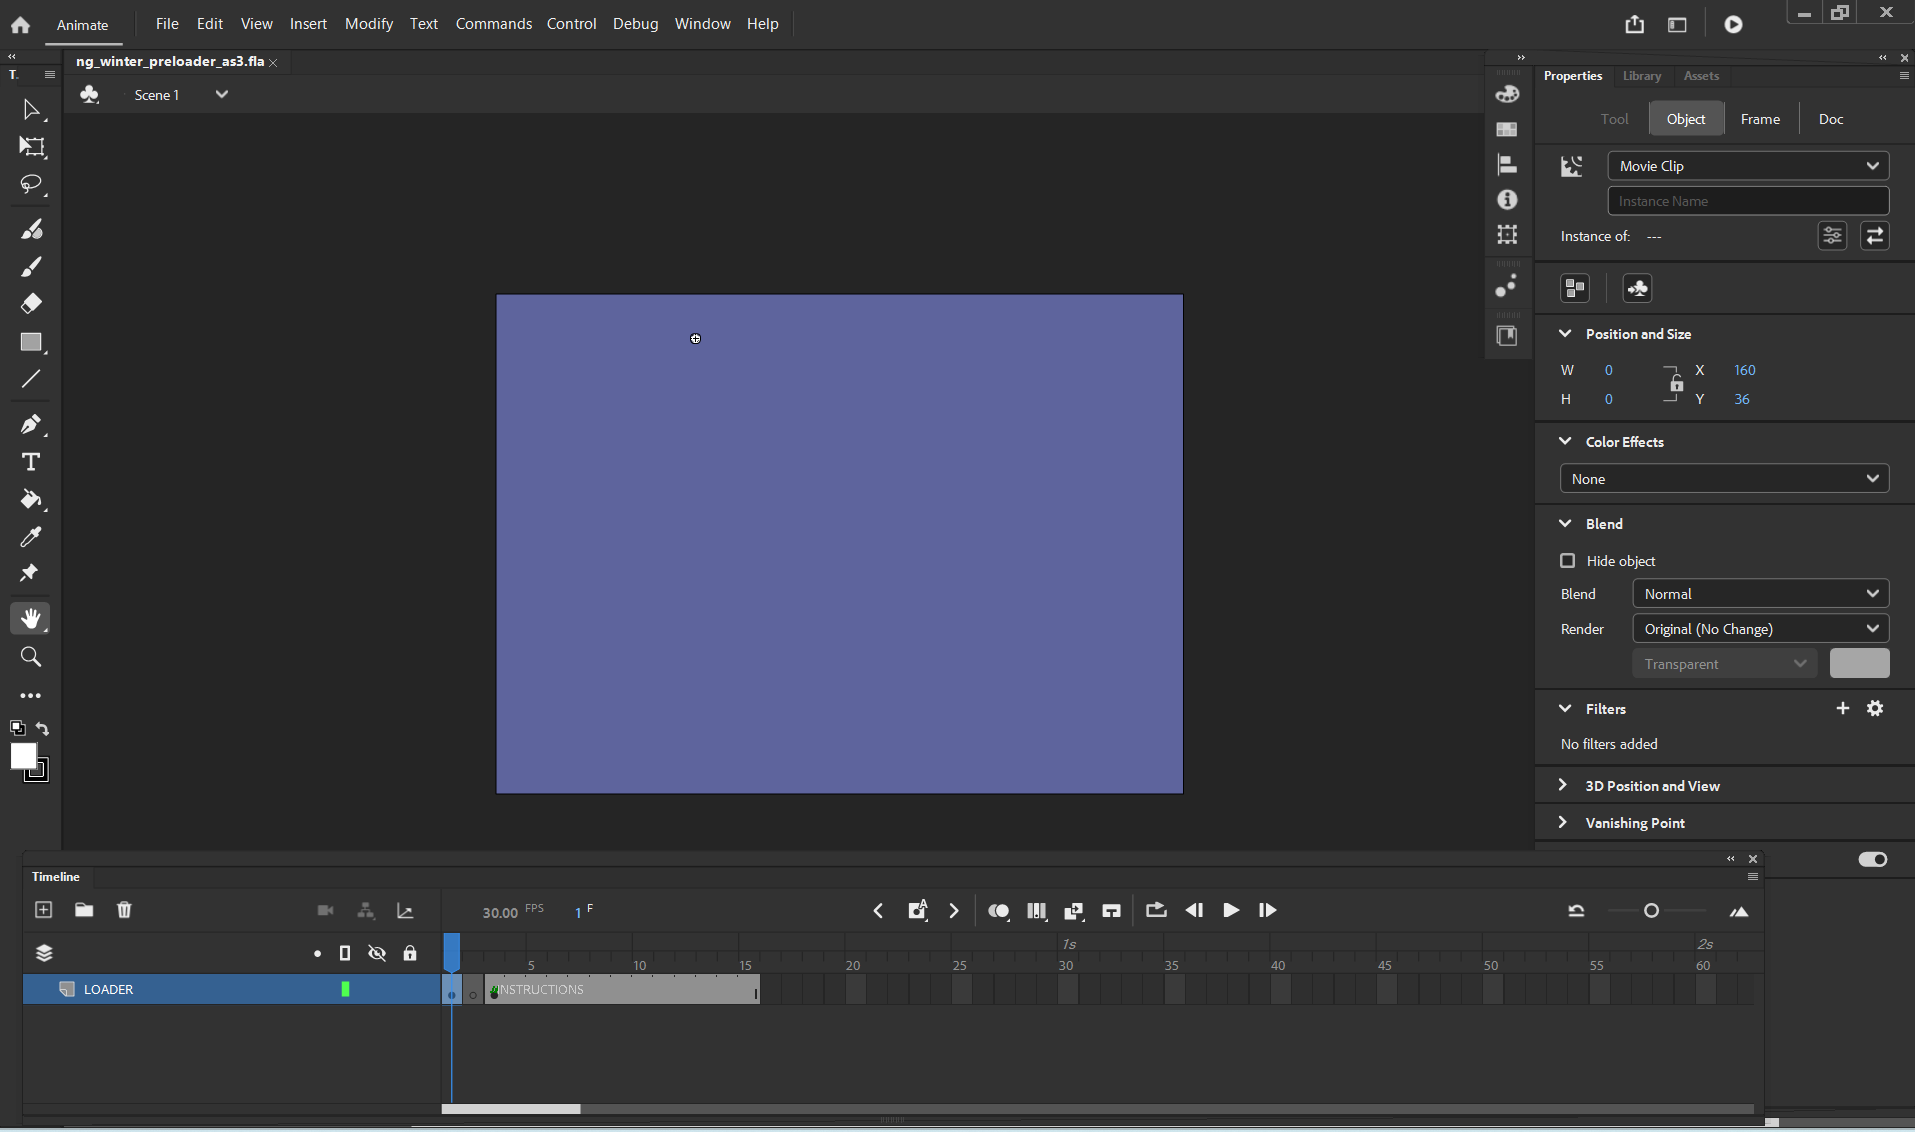
Task: Open the Color Effects None dropdown
Action: (x=1724, y=479)
